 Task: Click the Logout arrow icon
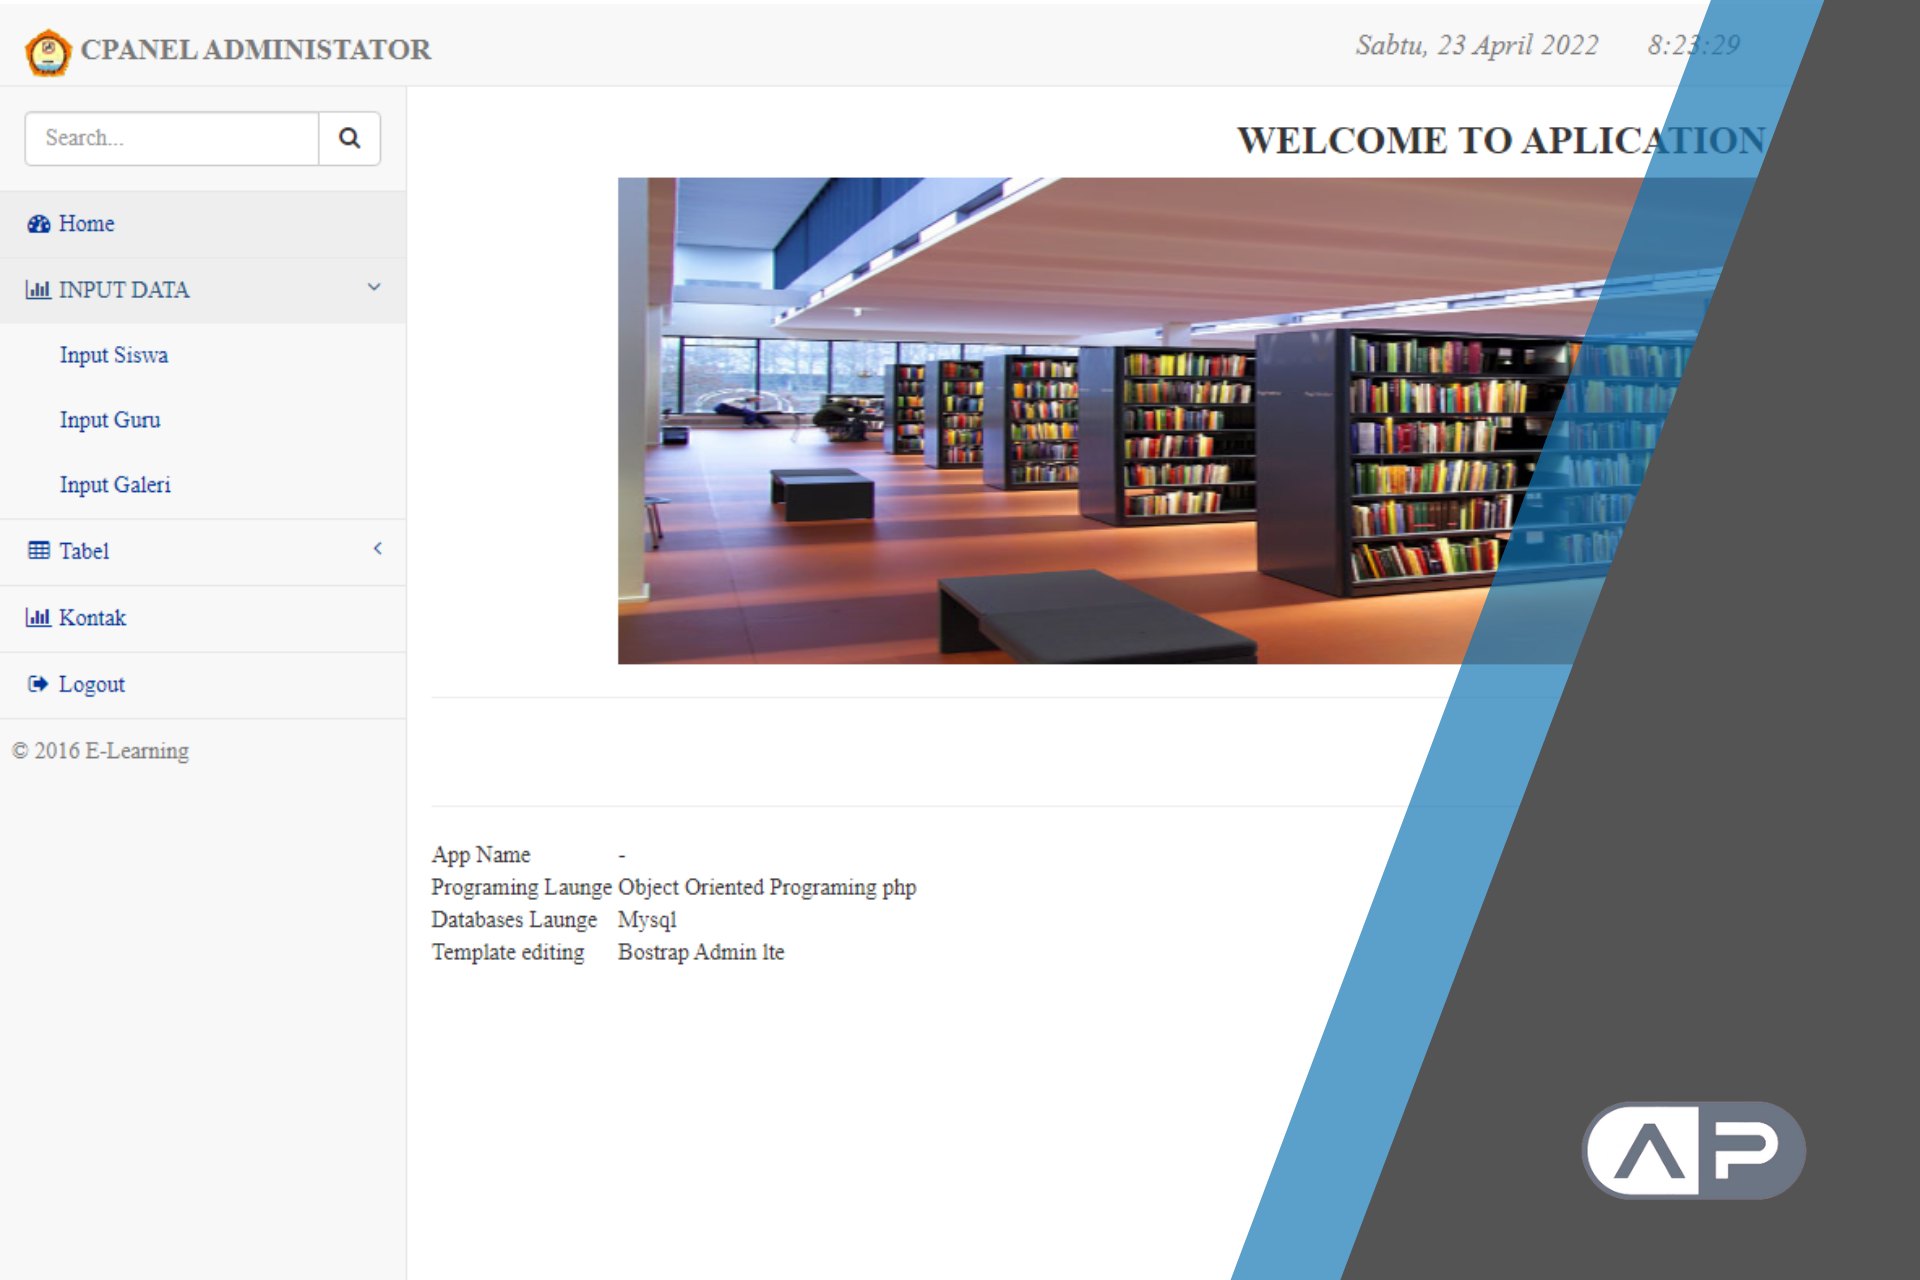tap(38, 684)
